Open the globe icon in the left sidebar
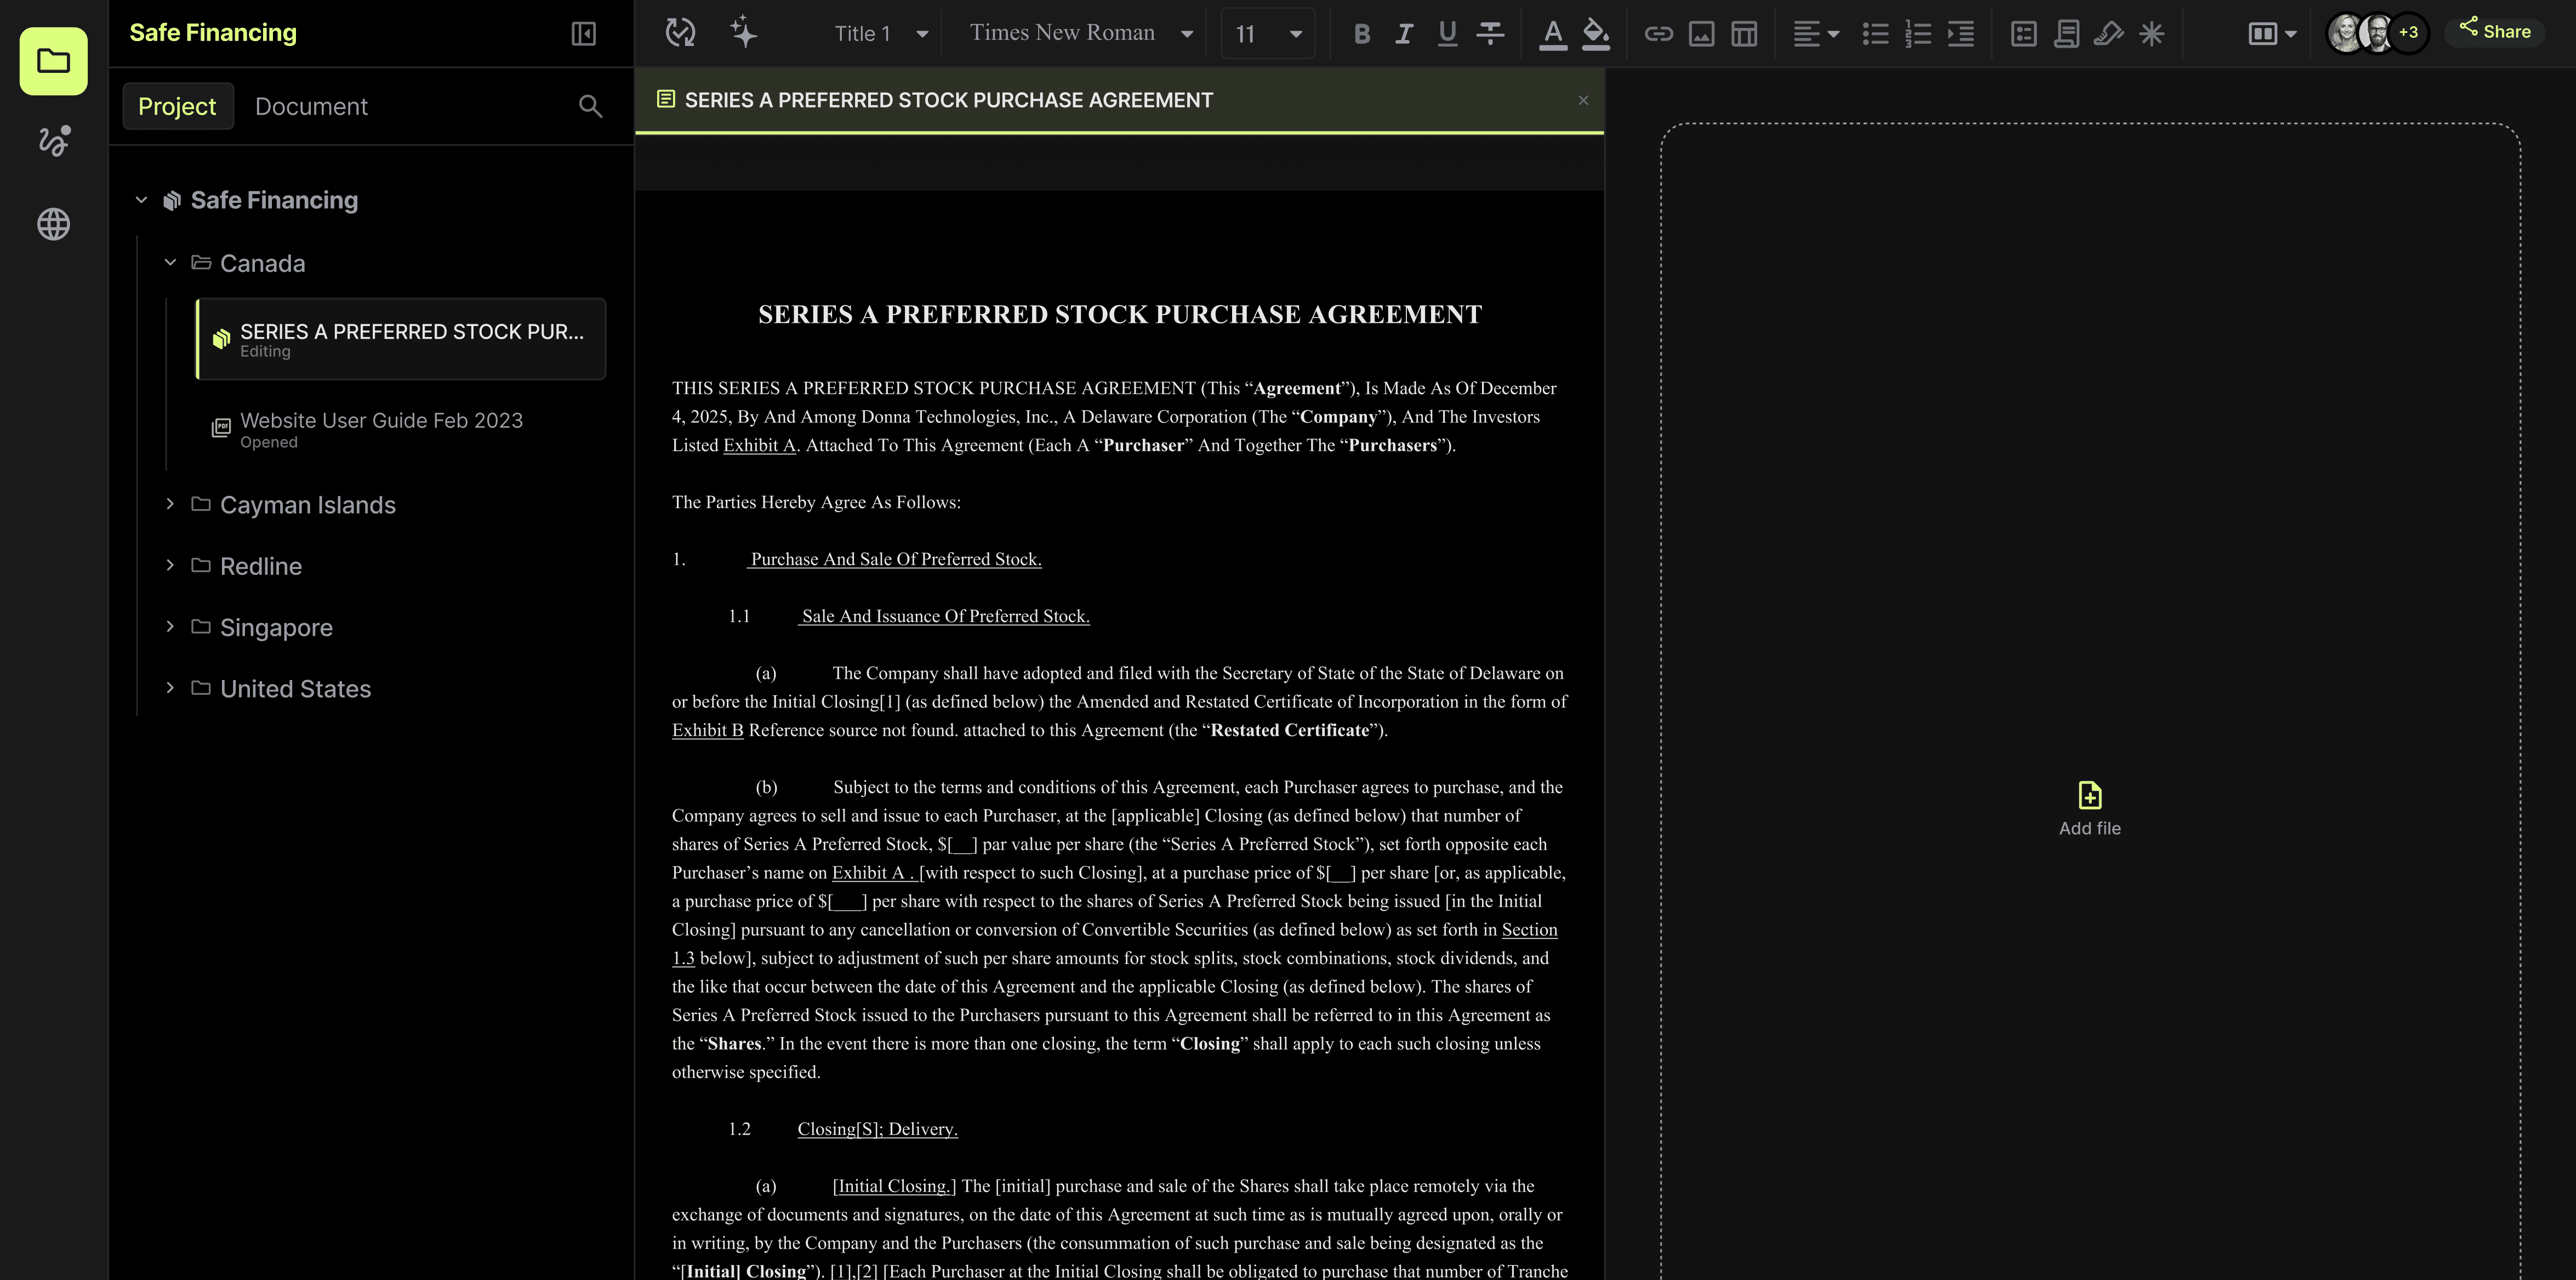 click(54, 224)
